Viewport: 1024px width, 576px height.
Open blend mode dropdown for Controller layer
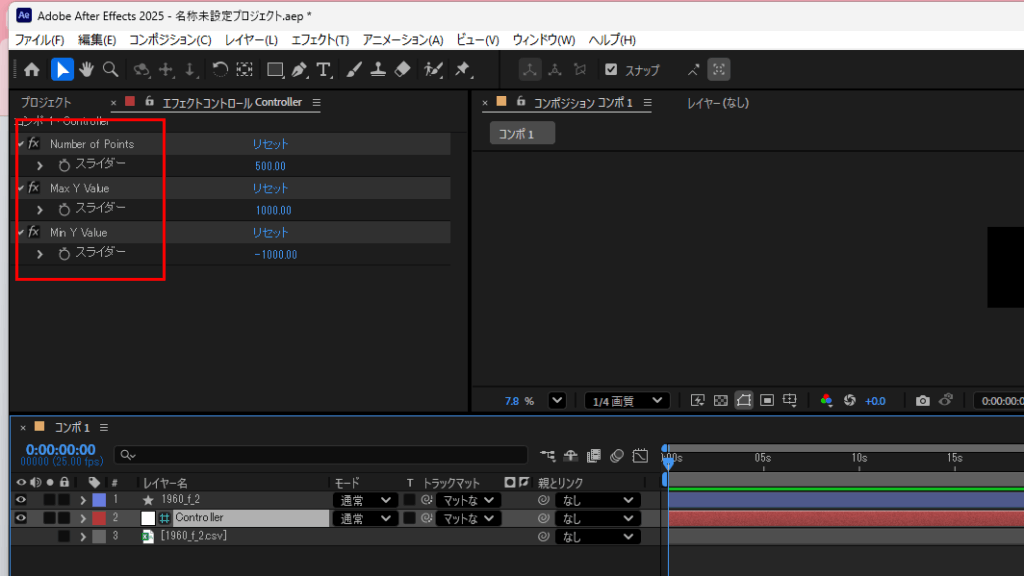364,518
